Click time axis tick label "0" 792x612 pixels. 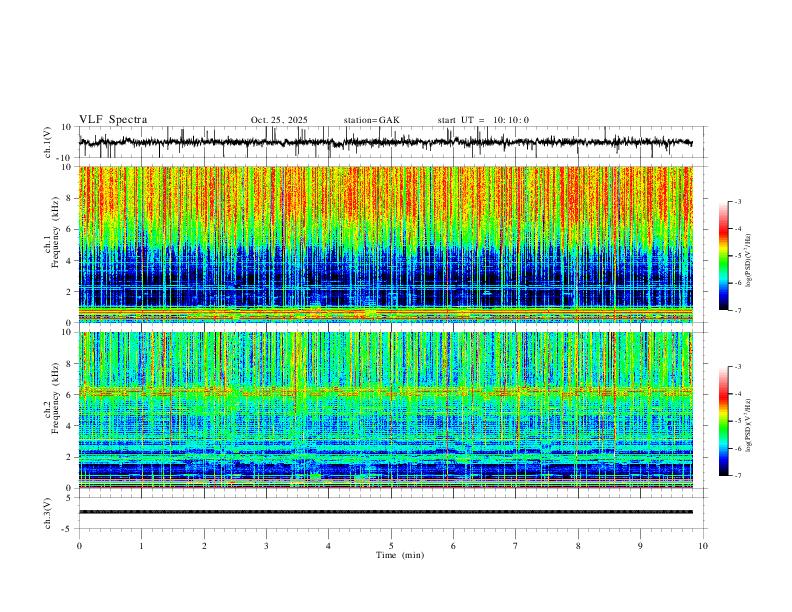(79, 546)
